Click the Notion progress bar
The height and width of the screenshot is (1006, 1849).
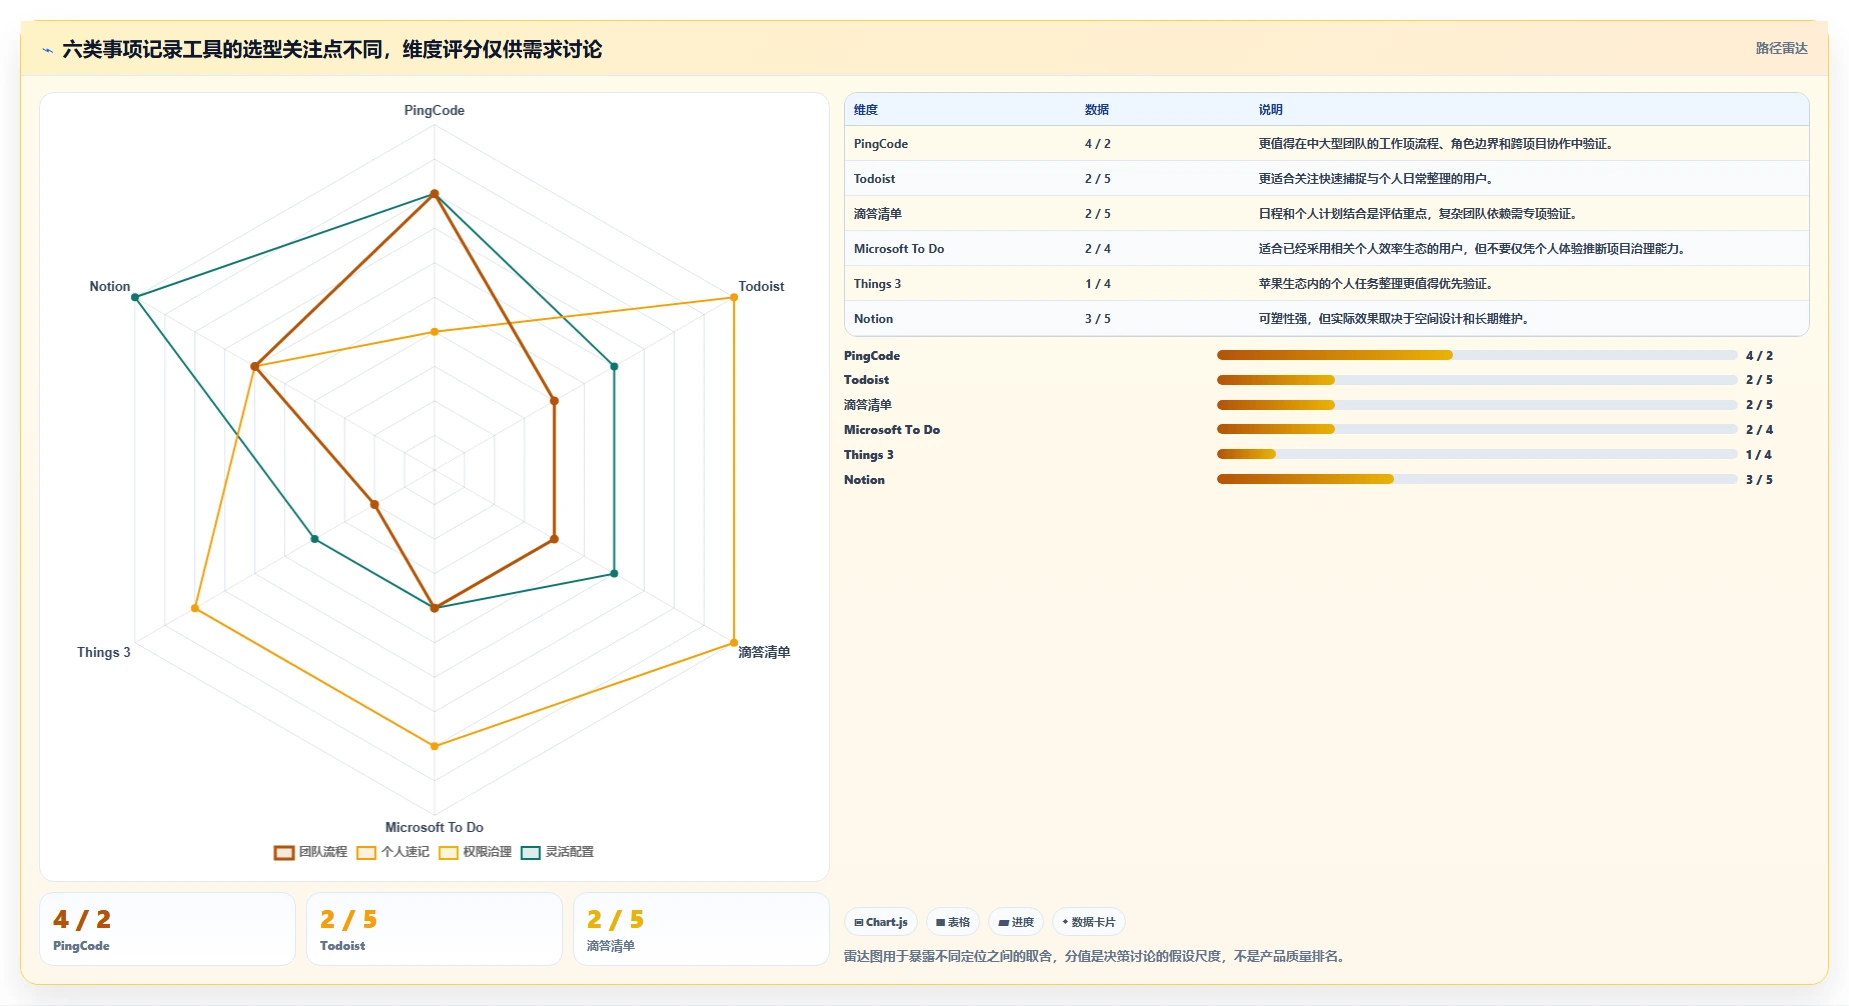tap(1477, 479)
